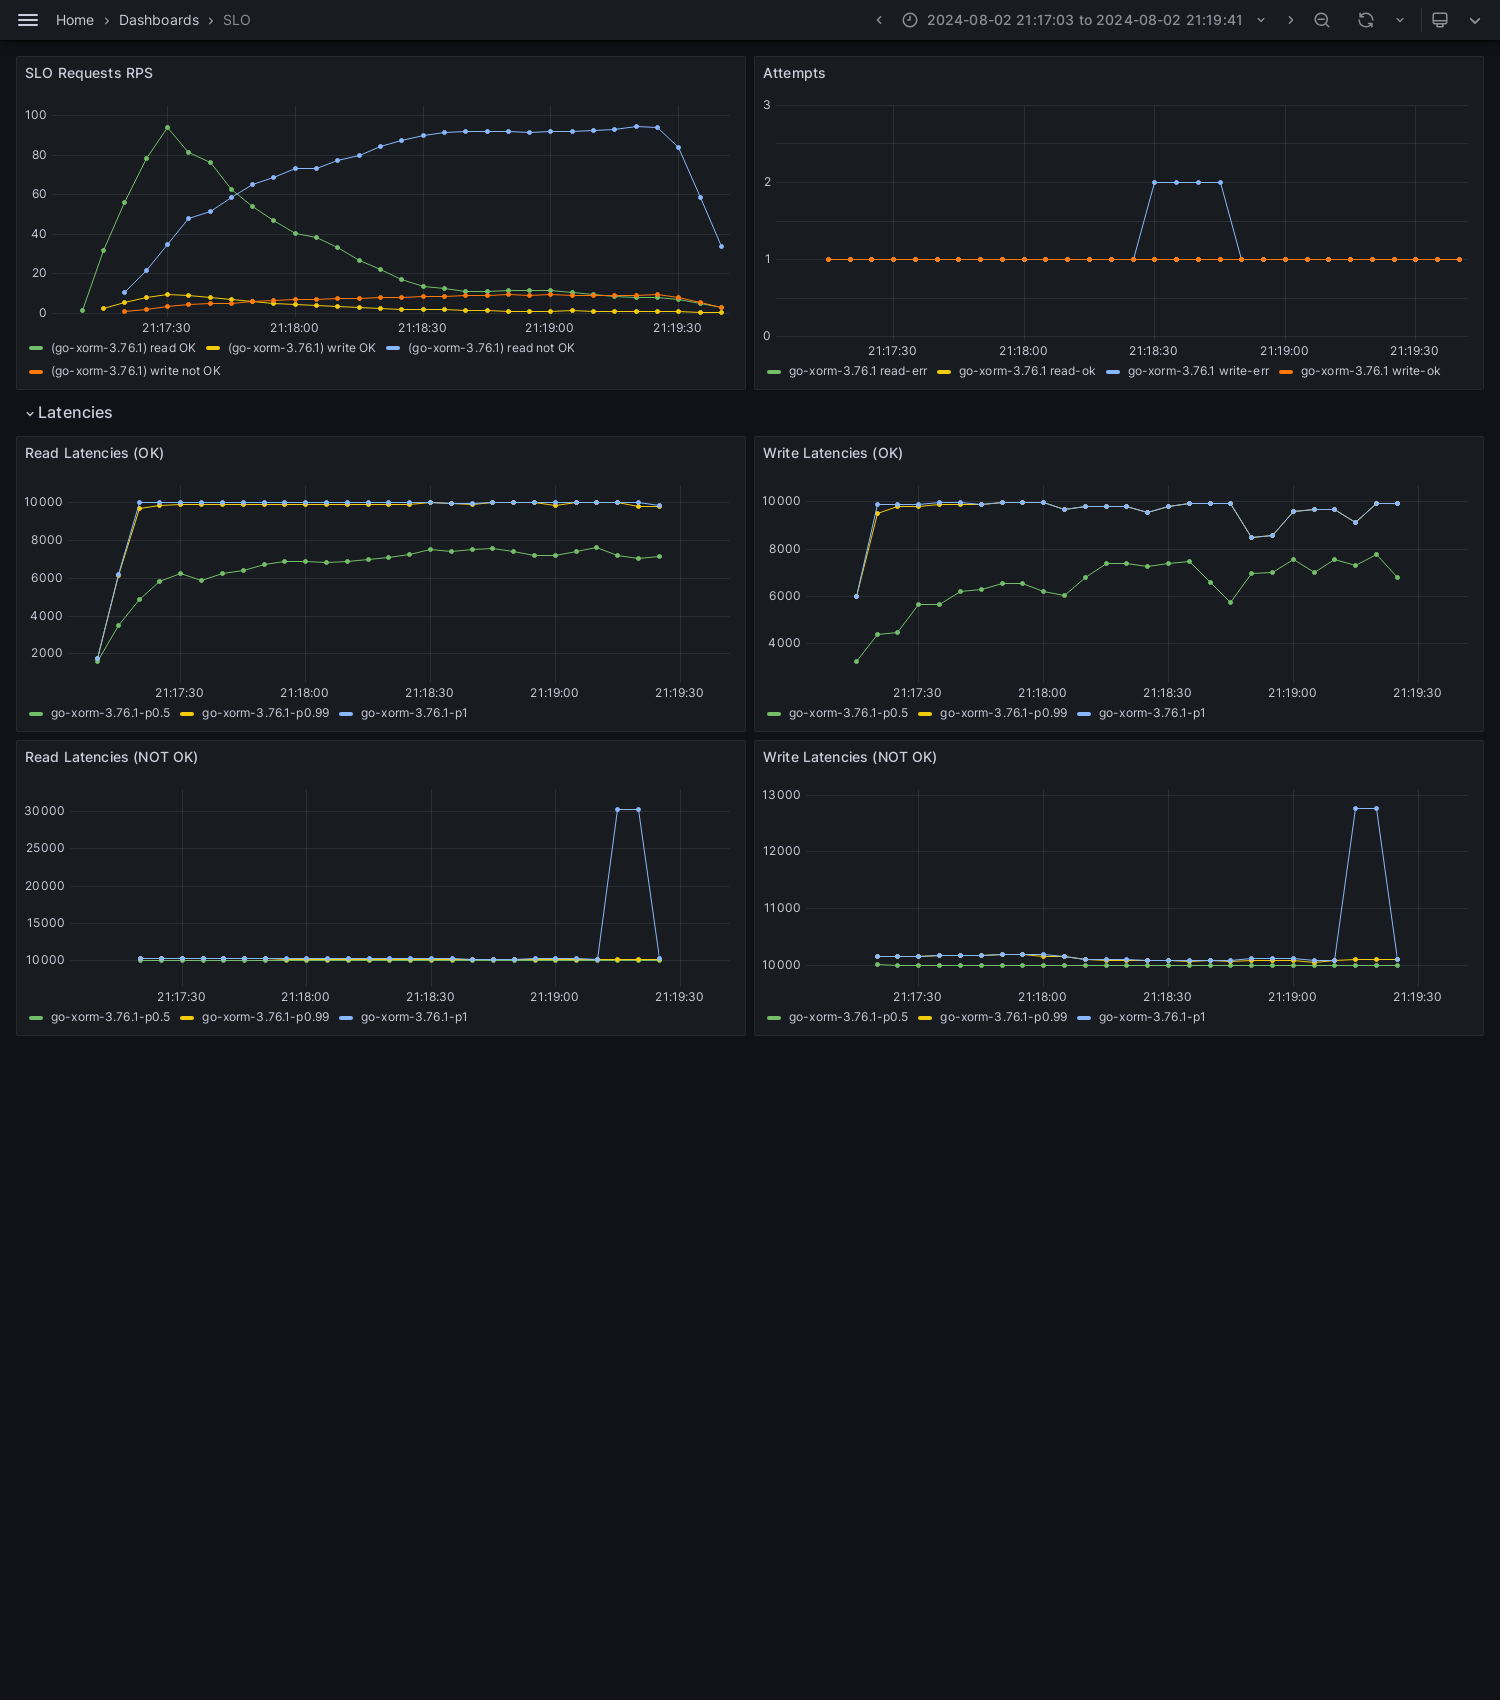Toggle p0.5 series in Read Latencies (OK)
Viewport: 1500px width, 1700px height.
tap(110, 713)
